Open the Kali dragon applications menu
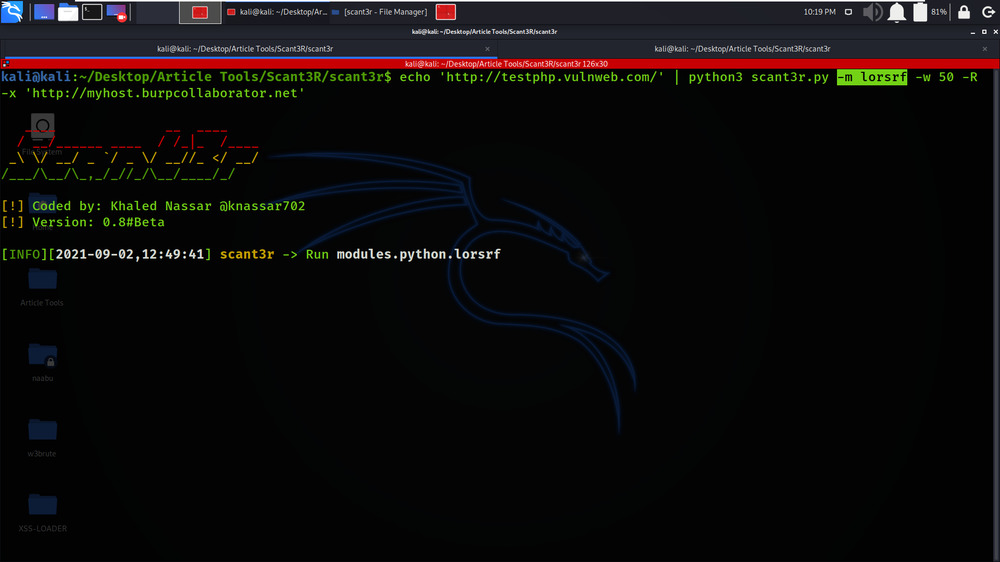Viewport: 1000px width, 562px height. (12, 11)
